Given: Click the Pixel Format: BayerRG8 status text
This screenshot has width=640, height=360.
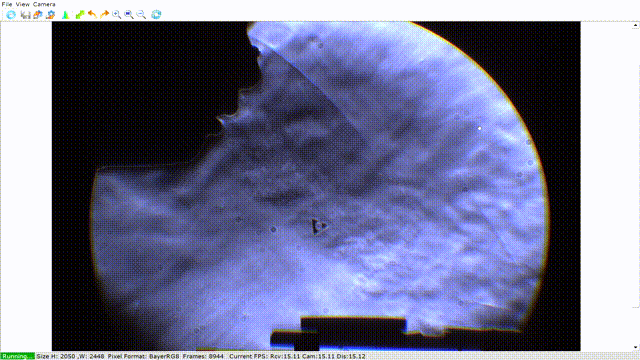Looking at the screenshot, I should (x=143, y=356).
